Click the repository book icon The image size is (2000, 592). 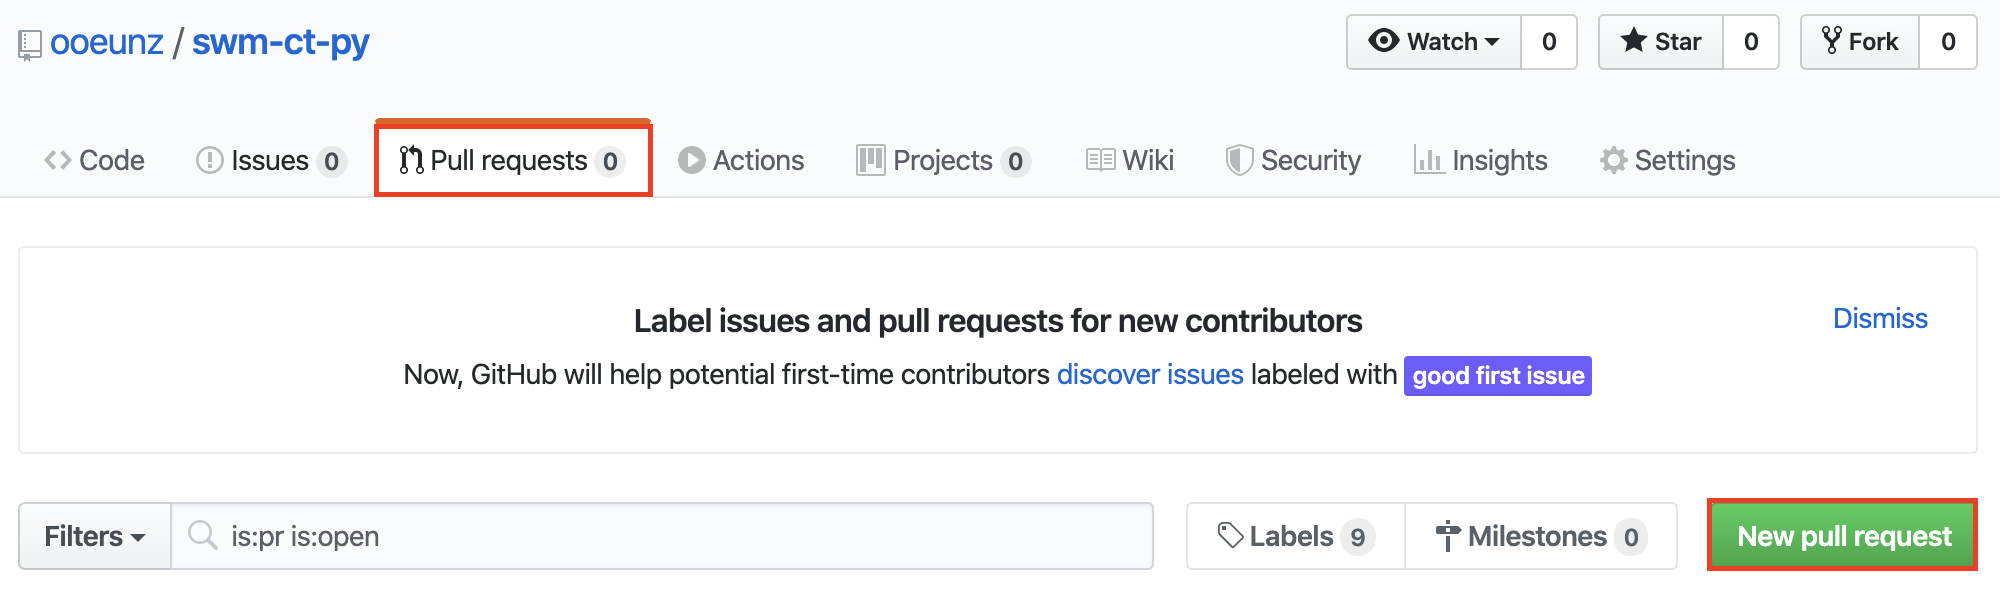tap(30, 45)
